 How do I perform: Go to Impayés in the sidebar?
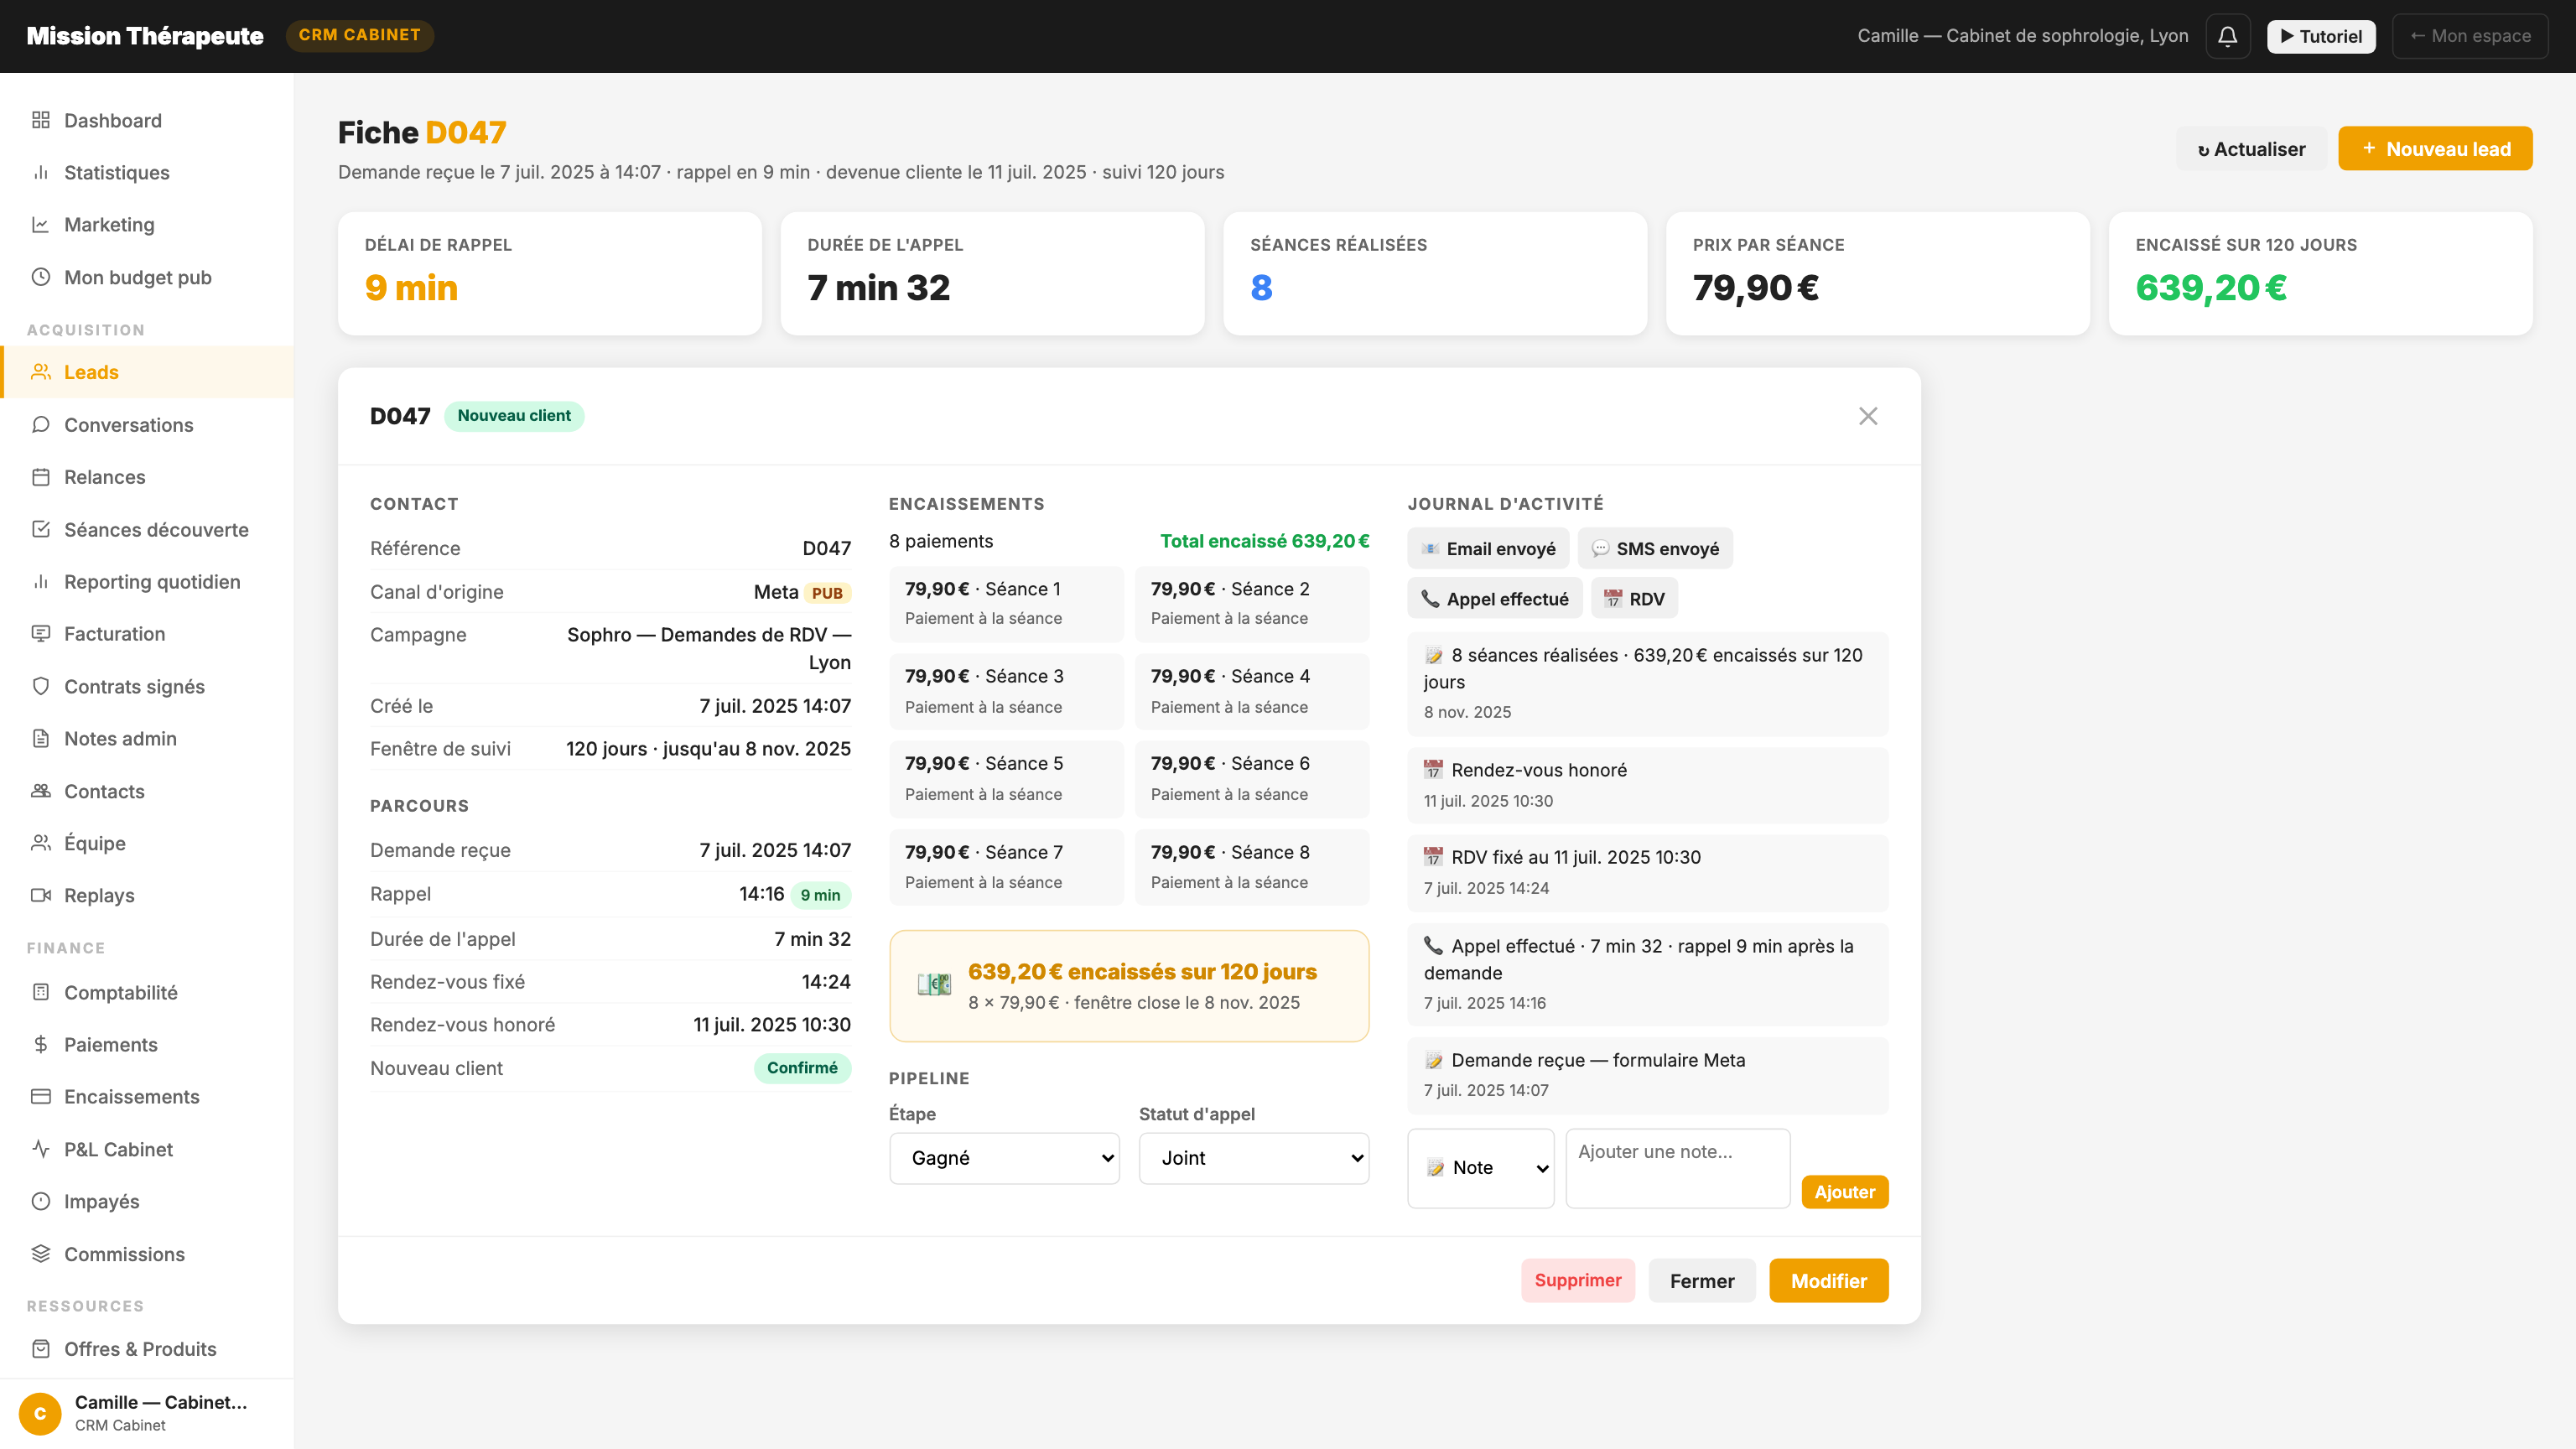pyautogui.click(x=147, y=1201)
